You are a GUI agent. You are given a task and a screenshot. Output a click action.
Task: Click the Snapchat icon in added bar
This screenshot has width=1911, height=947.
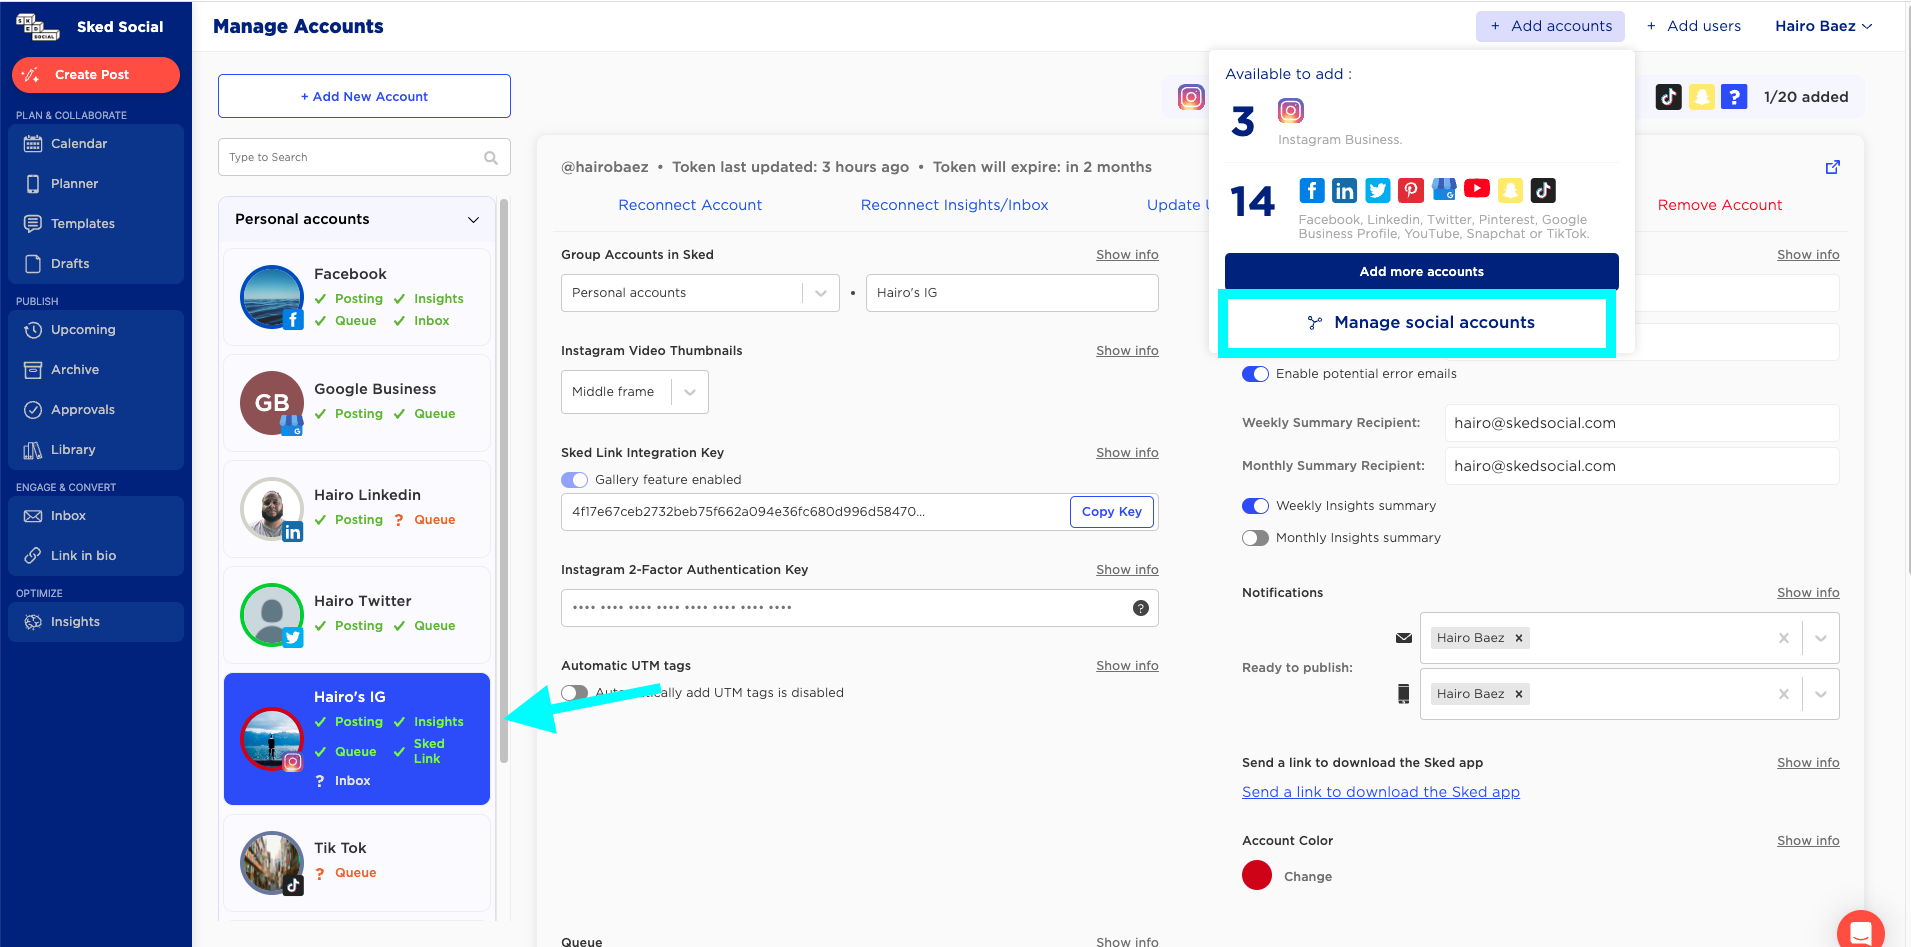tap(1702, 97)
